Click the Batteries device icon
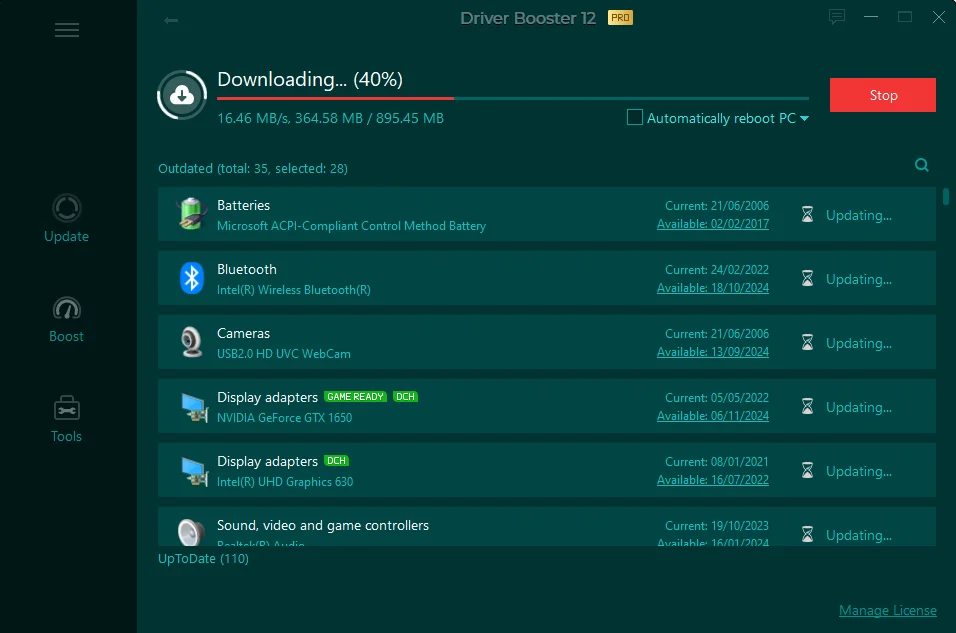This screenshot has width=956, height=633. (x=191, y=213)
